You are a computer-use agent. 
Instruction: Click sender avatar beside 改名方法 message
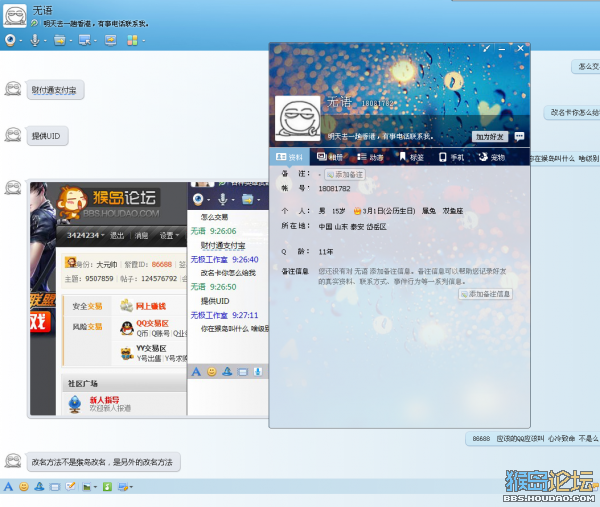tap(13, 460)
